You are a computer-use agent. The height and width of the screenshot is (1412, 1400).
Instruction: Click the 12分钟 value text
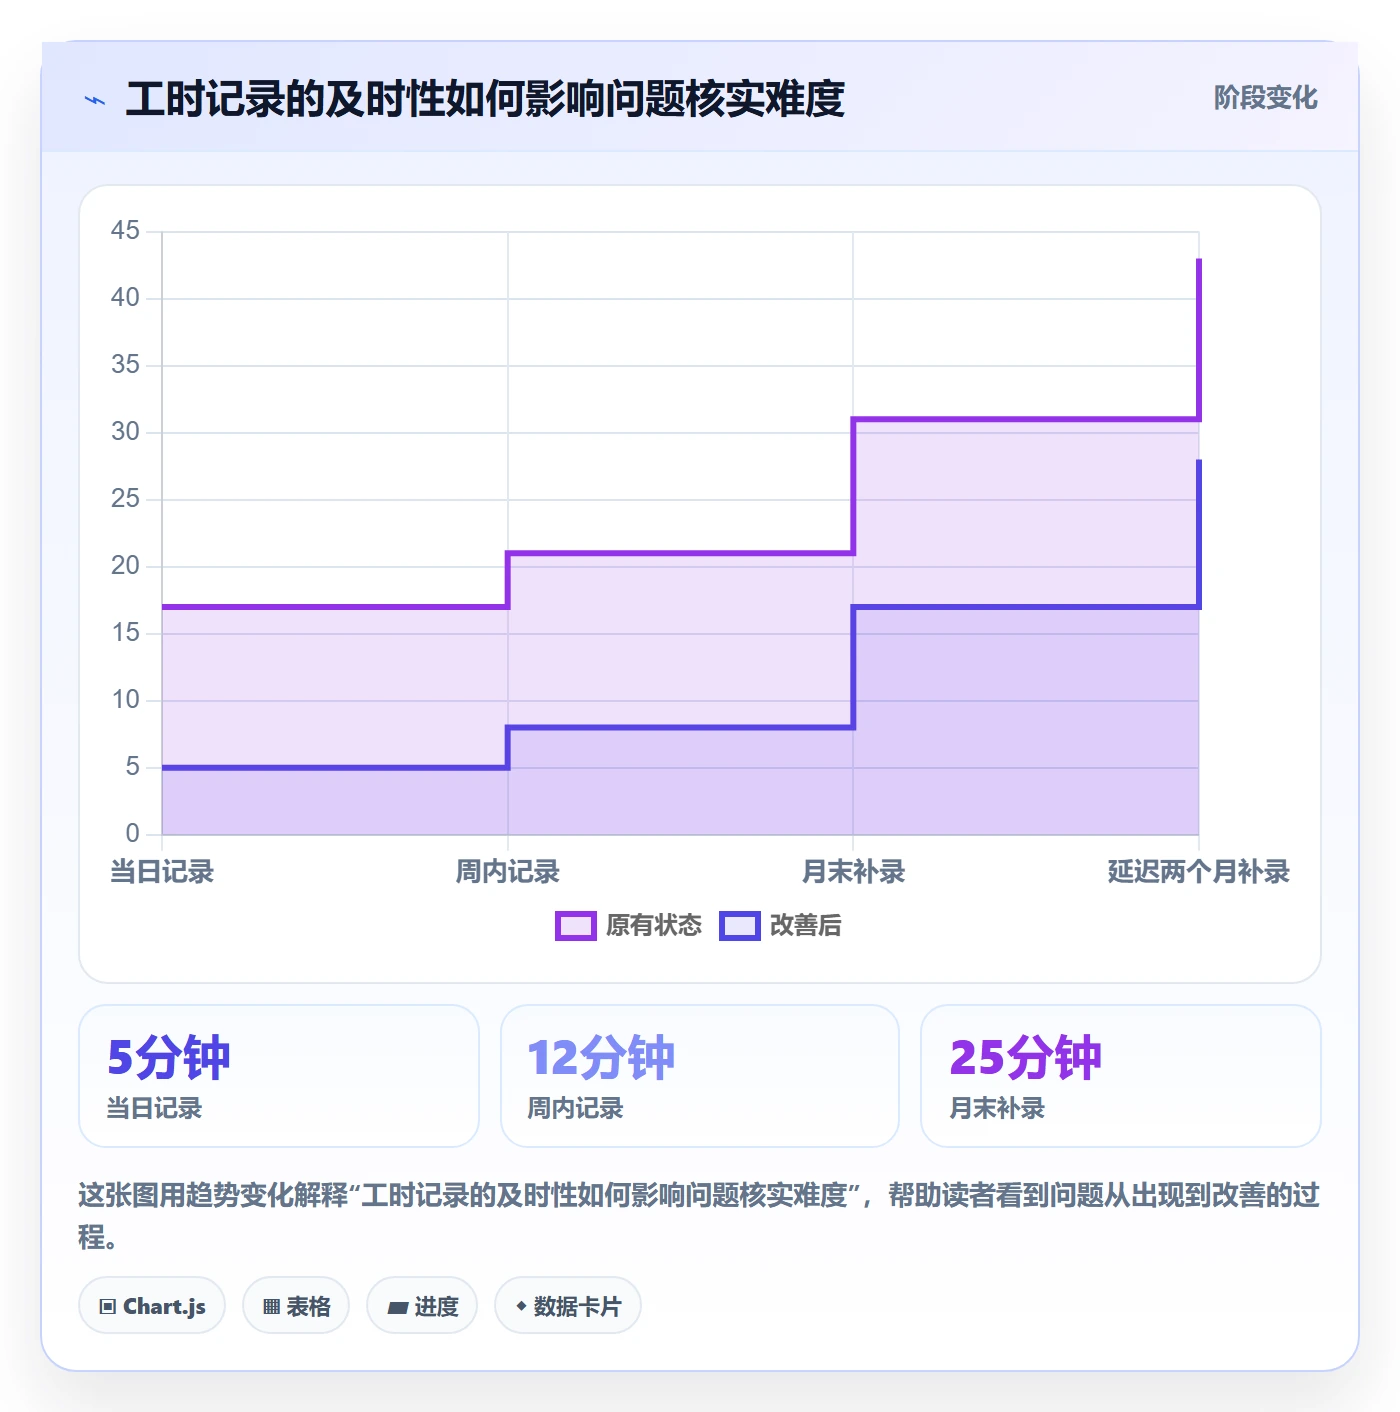pos(601,1058)
